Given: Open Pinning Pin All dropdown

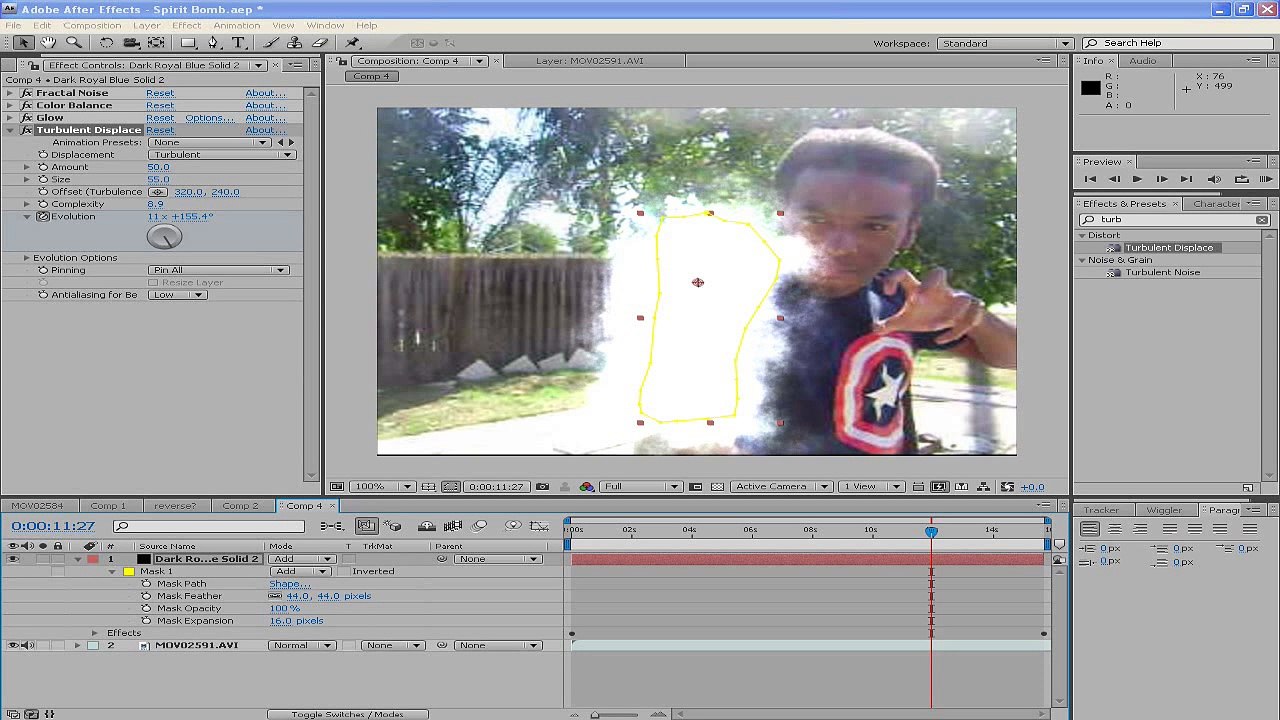Looking at the screenshot, I should pyautogui.click(x=218, y=270).
